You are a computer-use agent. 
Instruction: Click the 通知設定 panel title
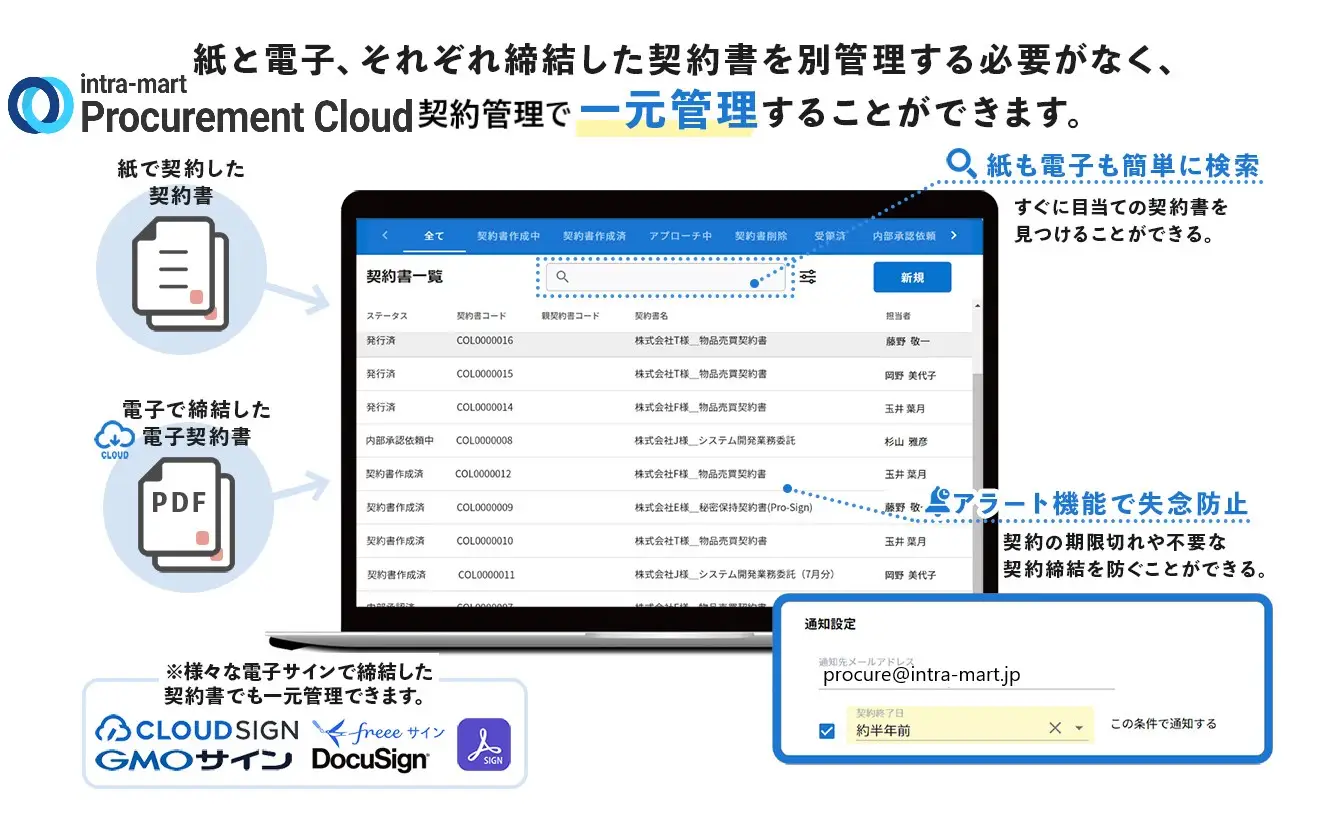tap(830, 624)
